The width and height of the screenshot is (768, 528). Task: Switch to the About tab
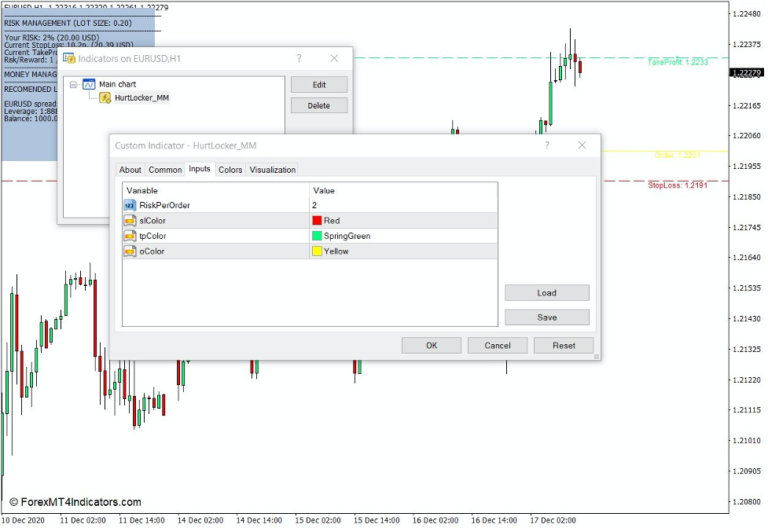coord(130,170)
